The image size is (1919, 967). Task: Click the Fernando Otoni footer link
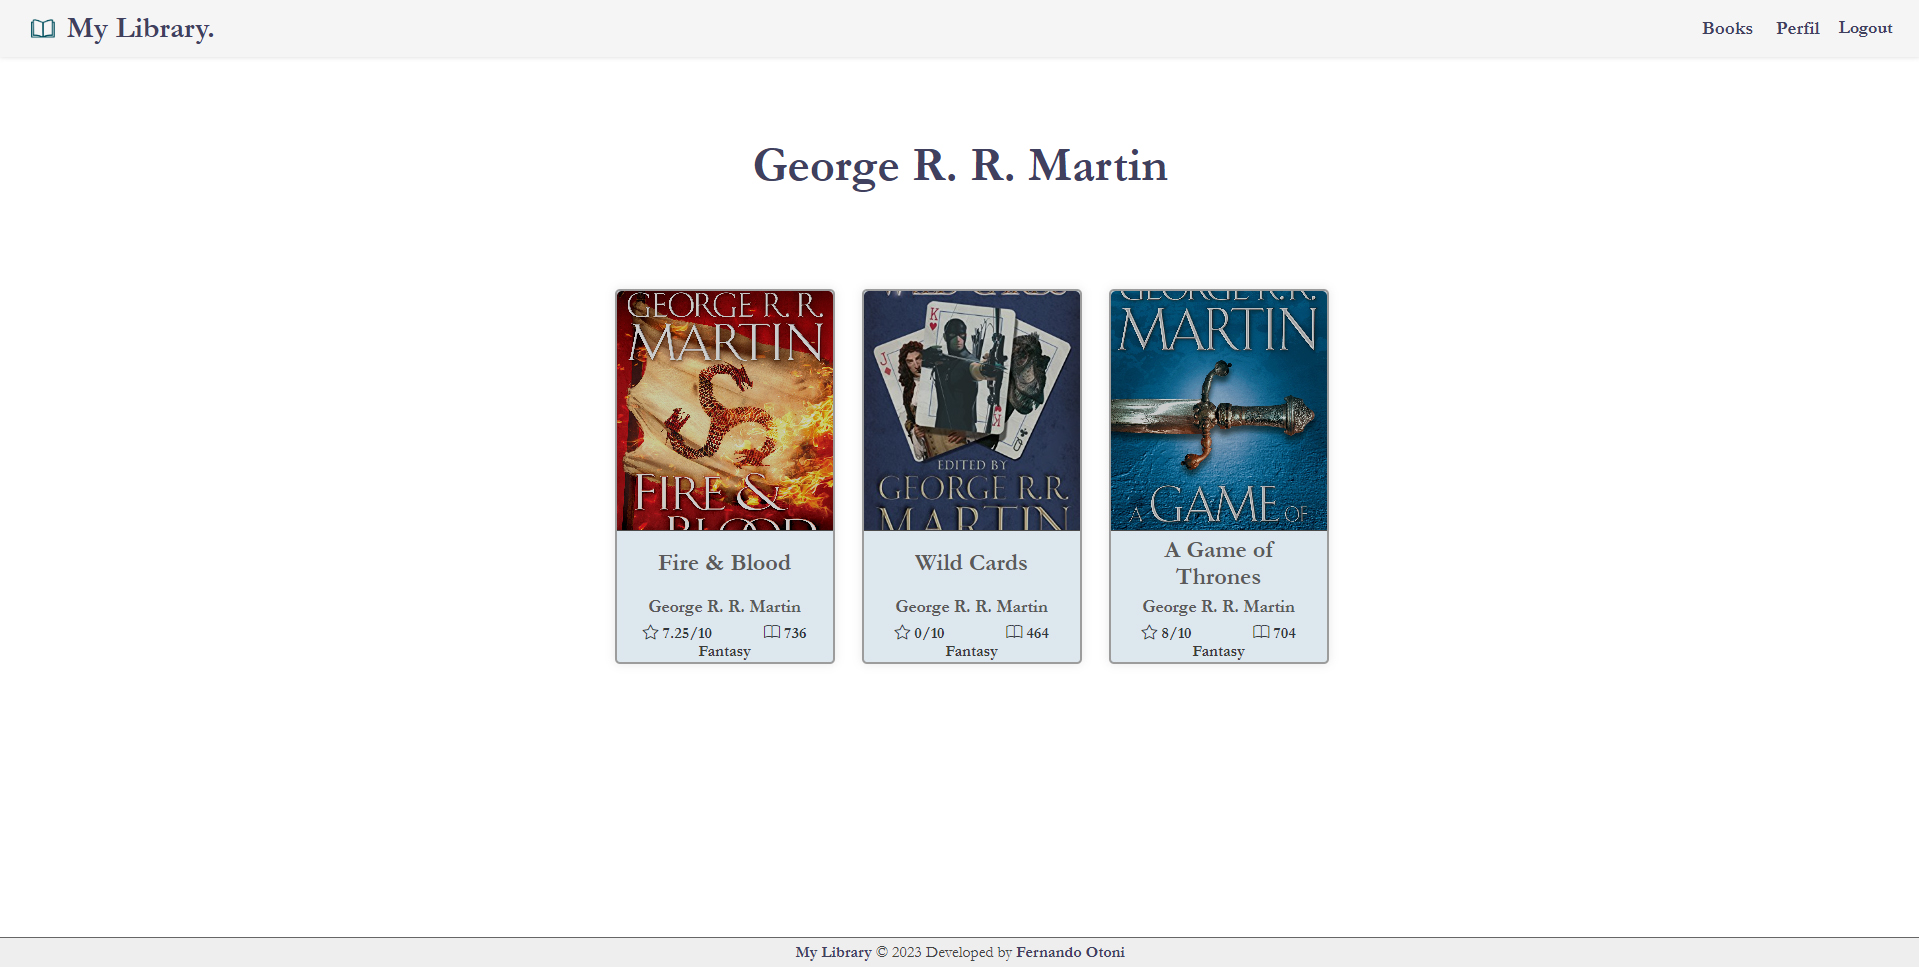(1069, 951)
